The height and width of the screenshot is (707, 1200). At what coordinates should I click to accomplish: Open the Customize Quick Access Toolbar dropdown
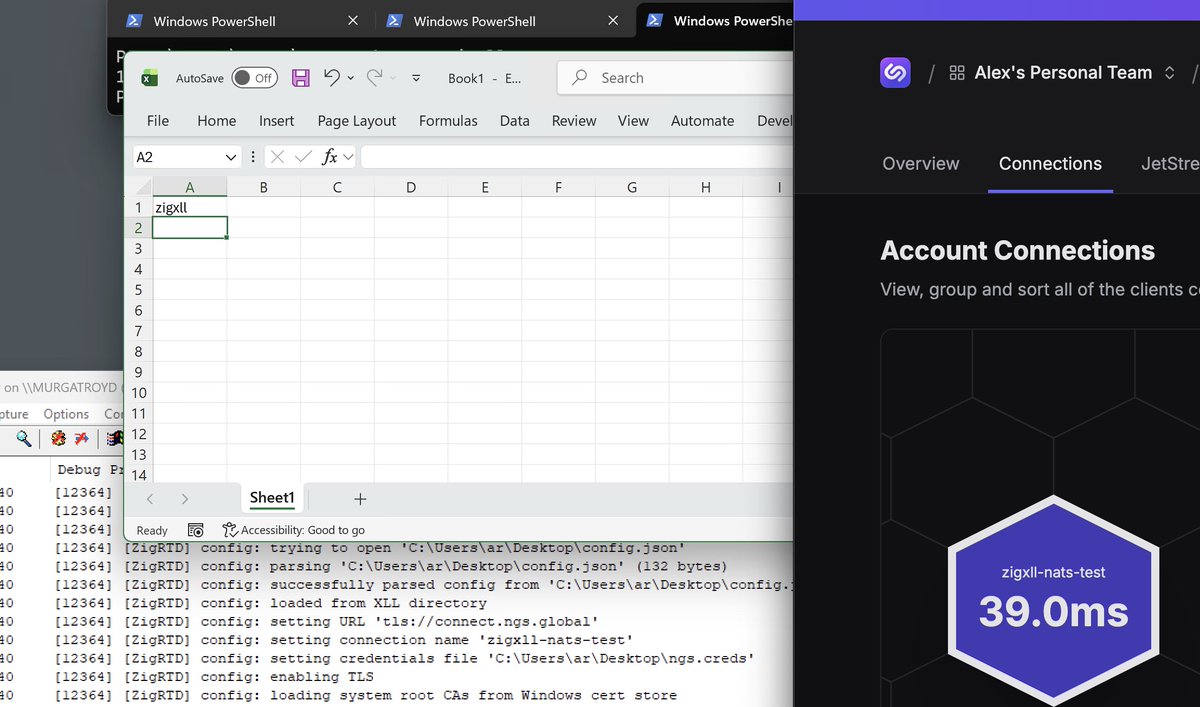point(416,78)
